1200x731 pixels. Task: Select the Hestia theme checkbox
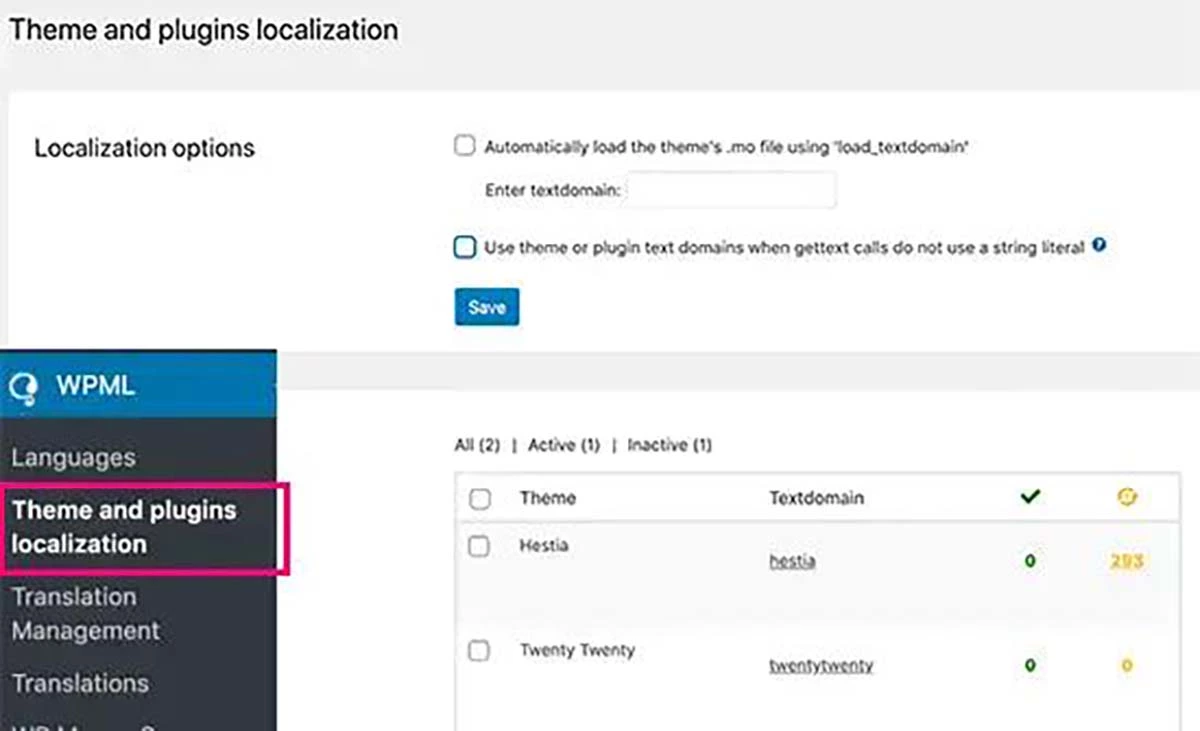point(479,546)
